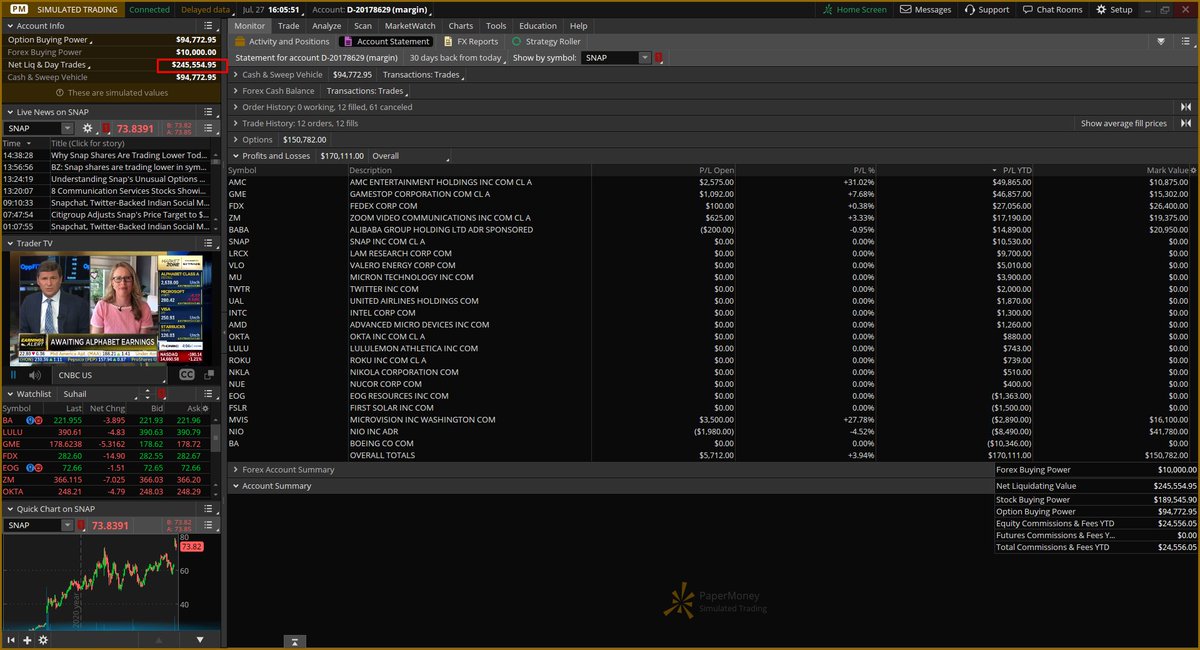Open Watchlist gadget menu icon
Viewport: 1200px width, 650px height.
click(210, 393)
